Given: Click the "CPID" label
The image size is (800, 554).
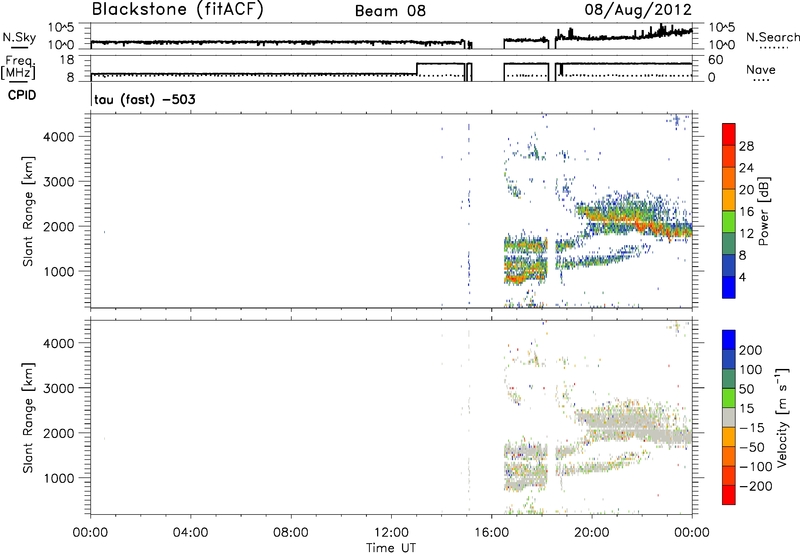Looking at the screenshot, I should click(22, 95).
